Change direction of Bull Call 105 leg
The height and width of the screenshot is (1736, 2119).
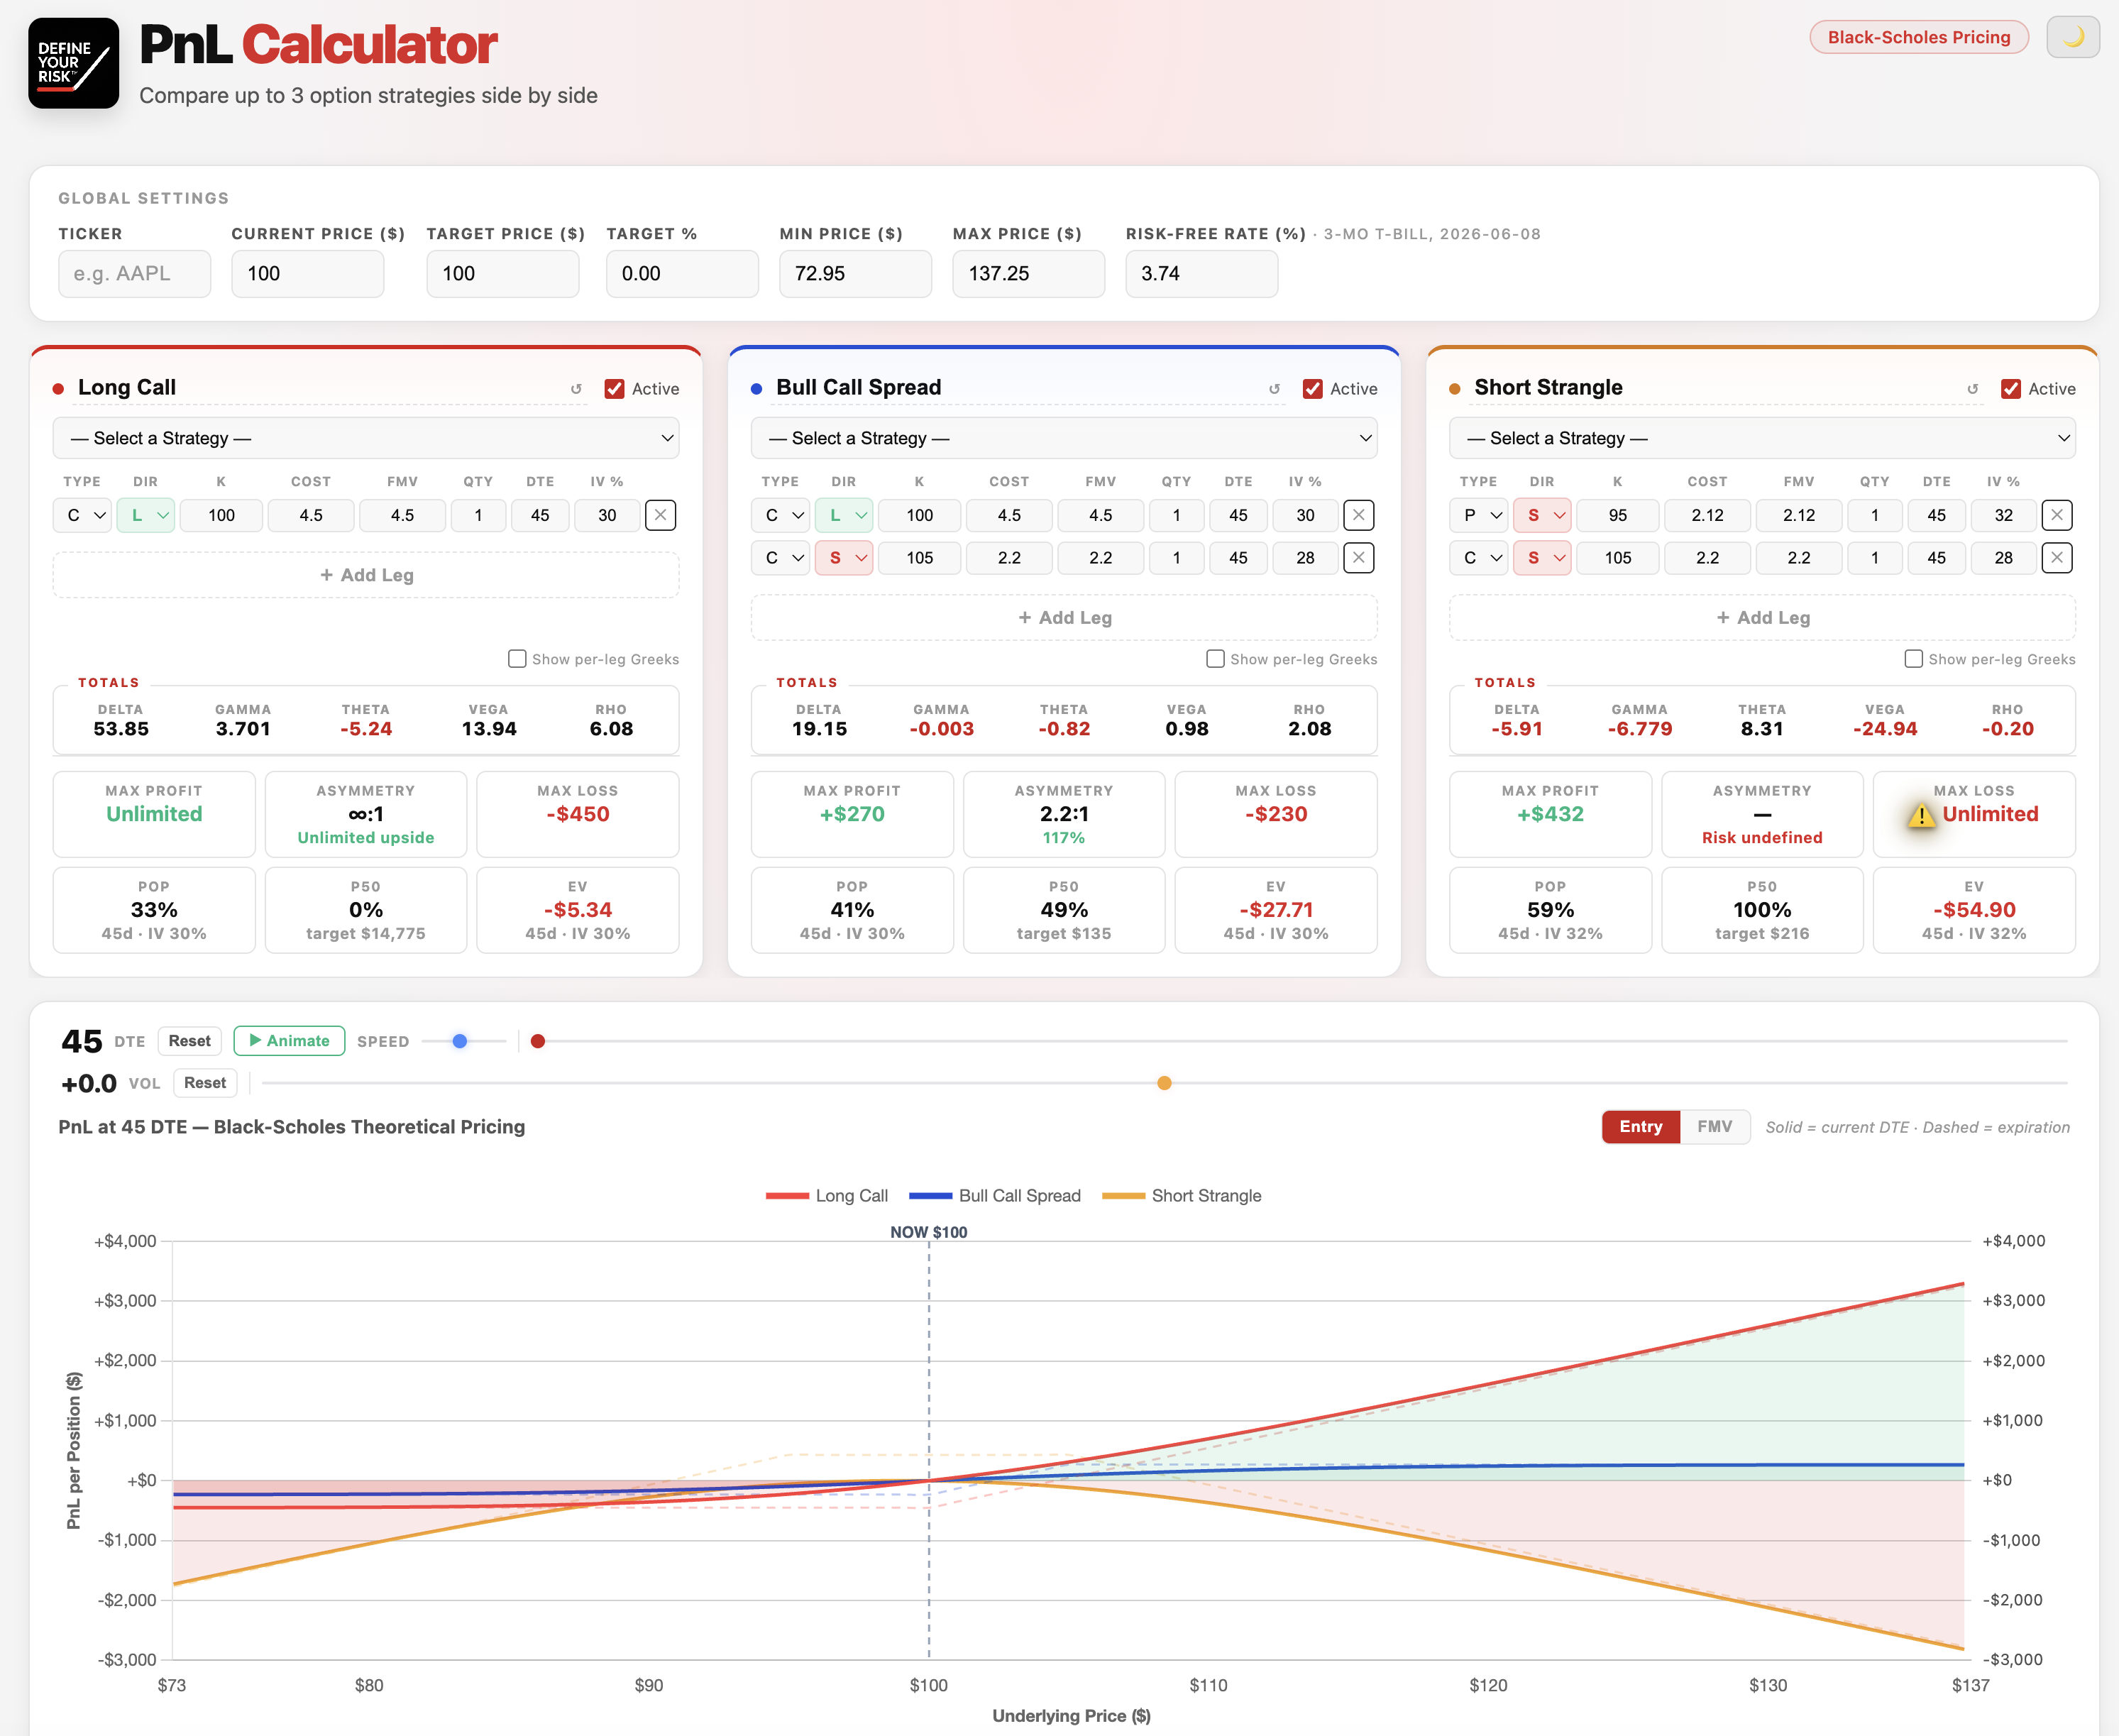(x=844, y=558)
